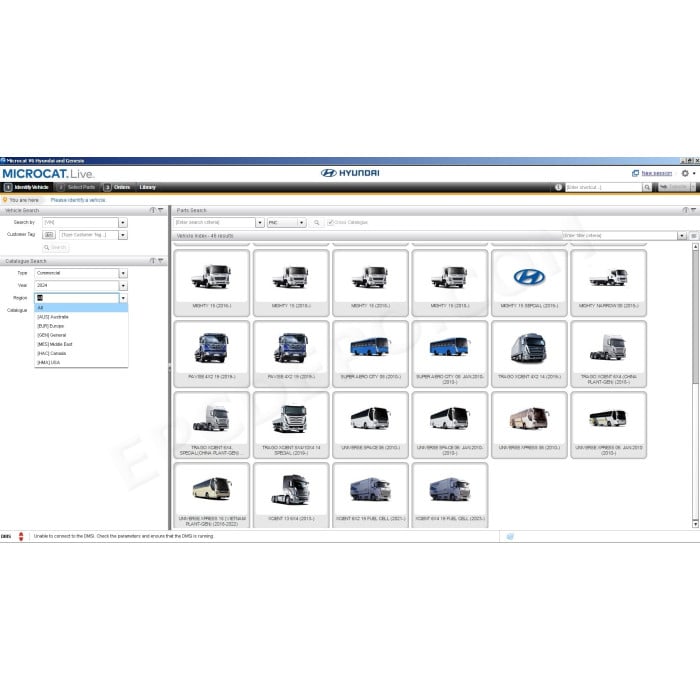Click 'Please identify a vehicle' breadcrumb
The height and width of the screenshot is (700, 700).
(78, 200)
